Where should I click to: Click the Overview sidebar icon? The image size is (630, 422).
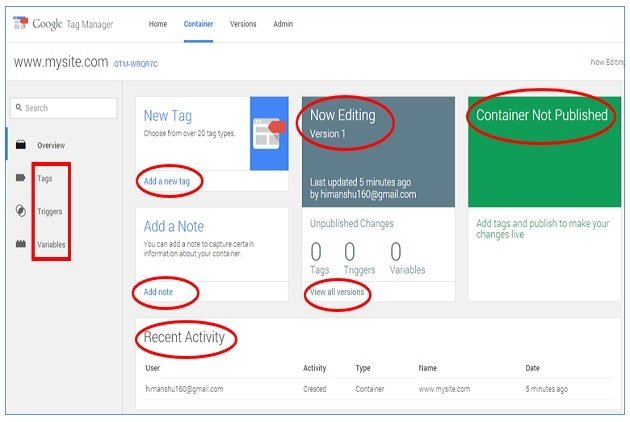click(20, 145)
